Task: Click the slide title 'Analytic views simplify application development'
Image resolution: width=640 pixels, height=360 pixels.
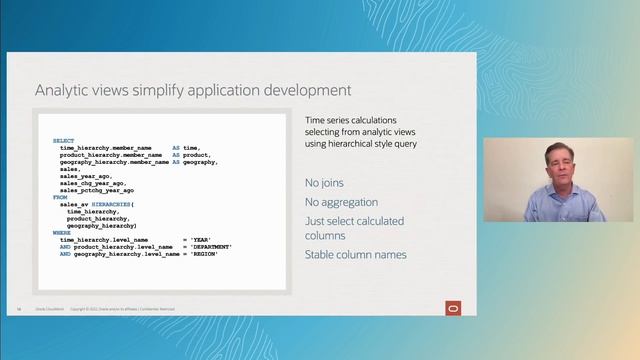Action: click(x=193, y=90)
